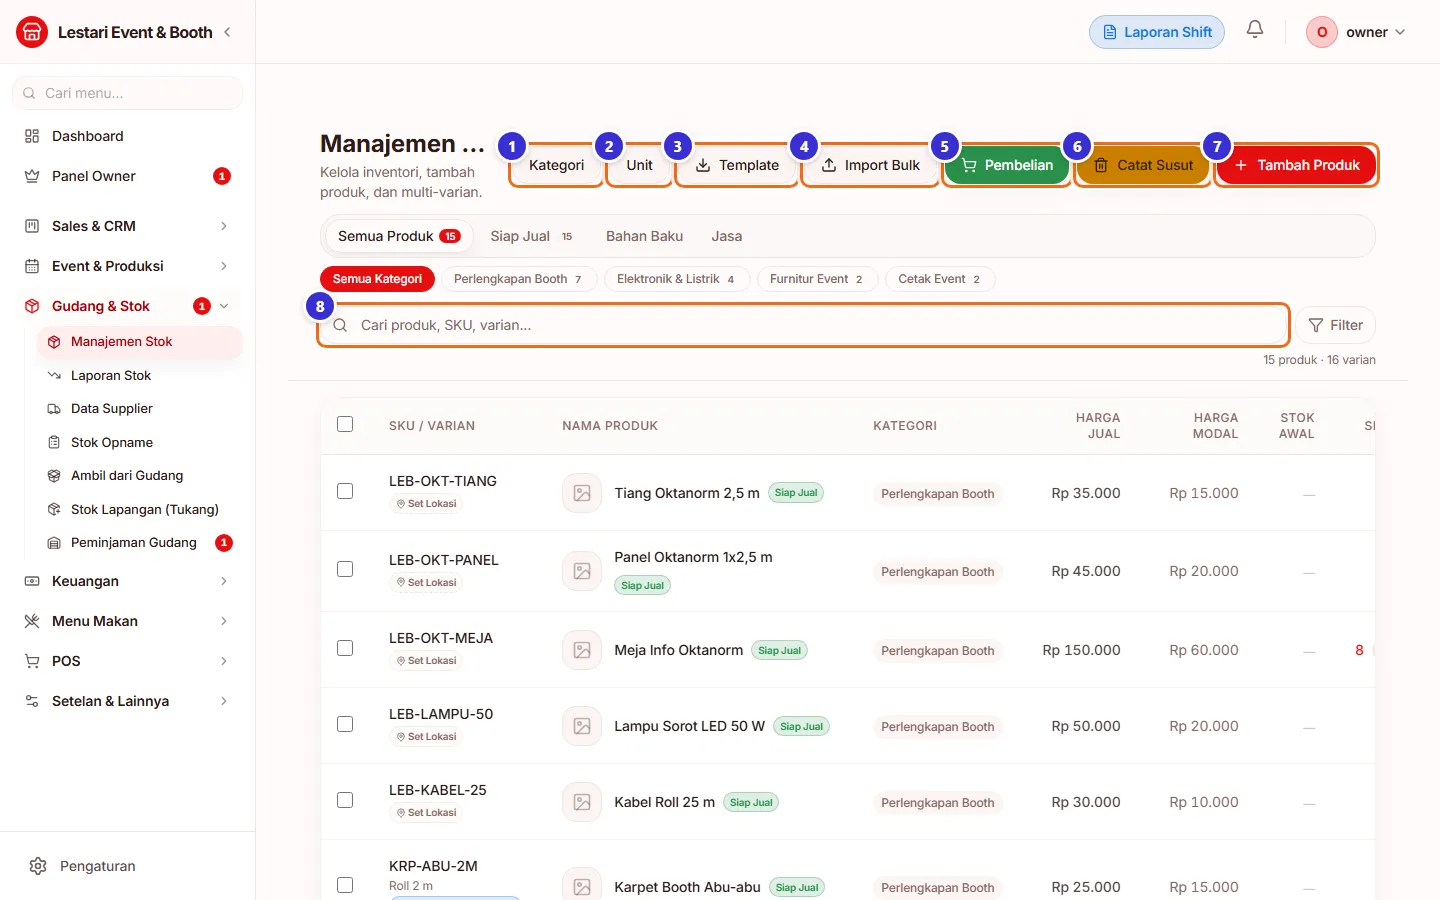Screen dimensions: 1440x900
Task: Focus the Cari produk, SKU, varian search field
Action: coord(803,325)
